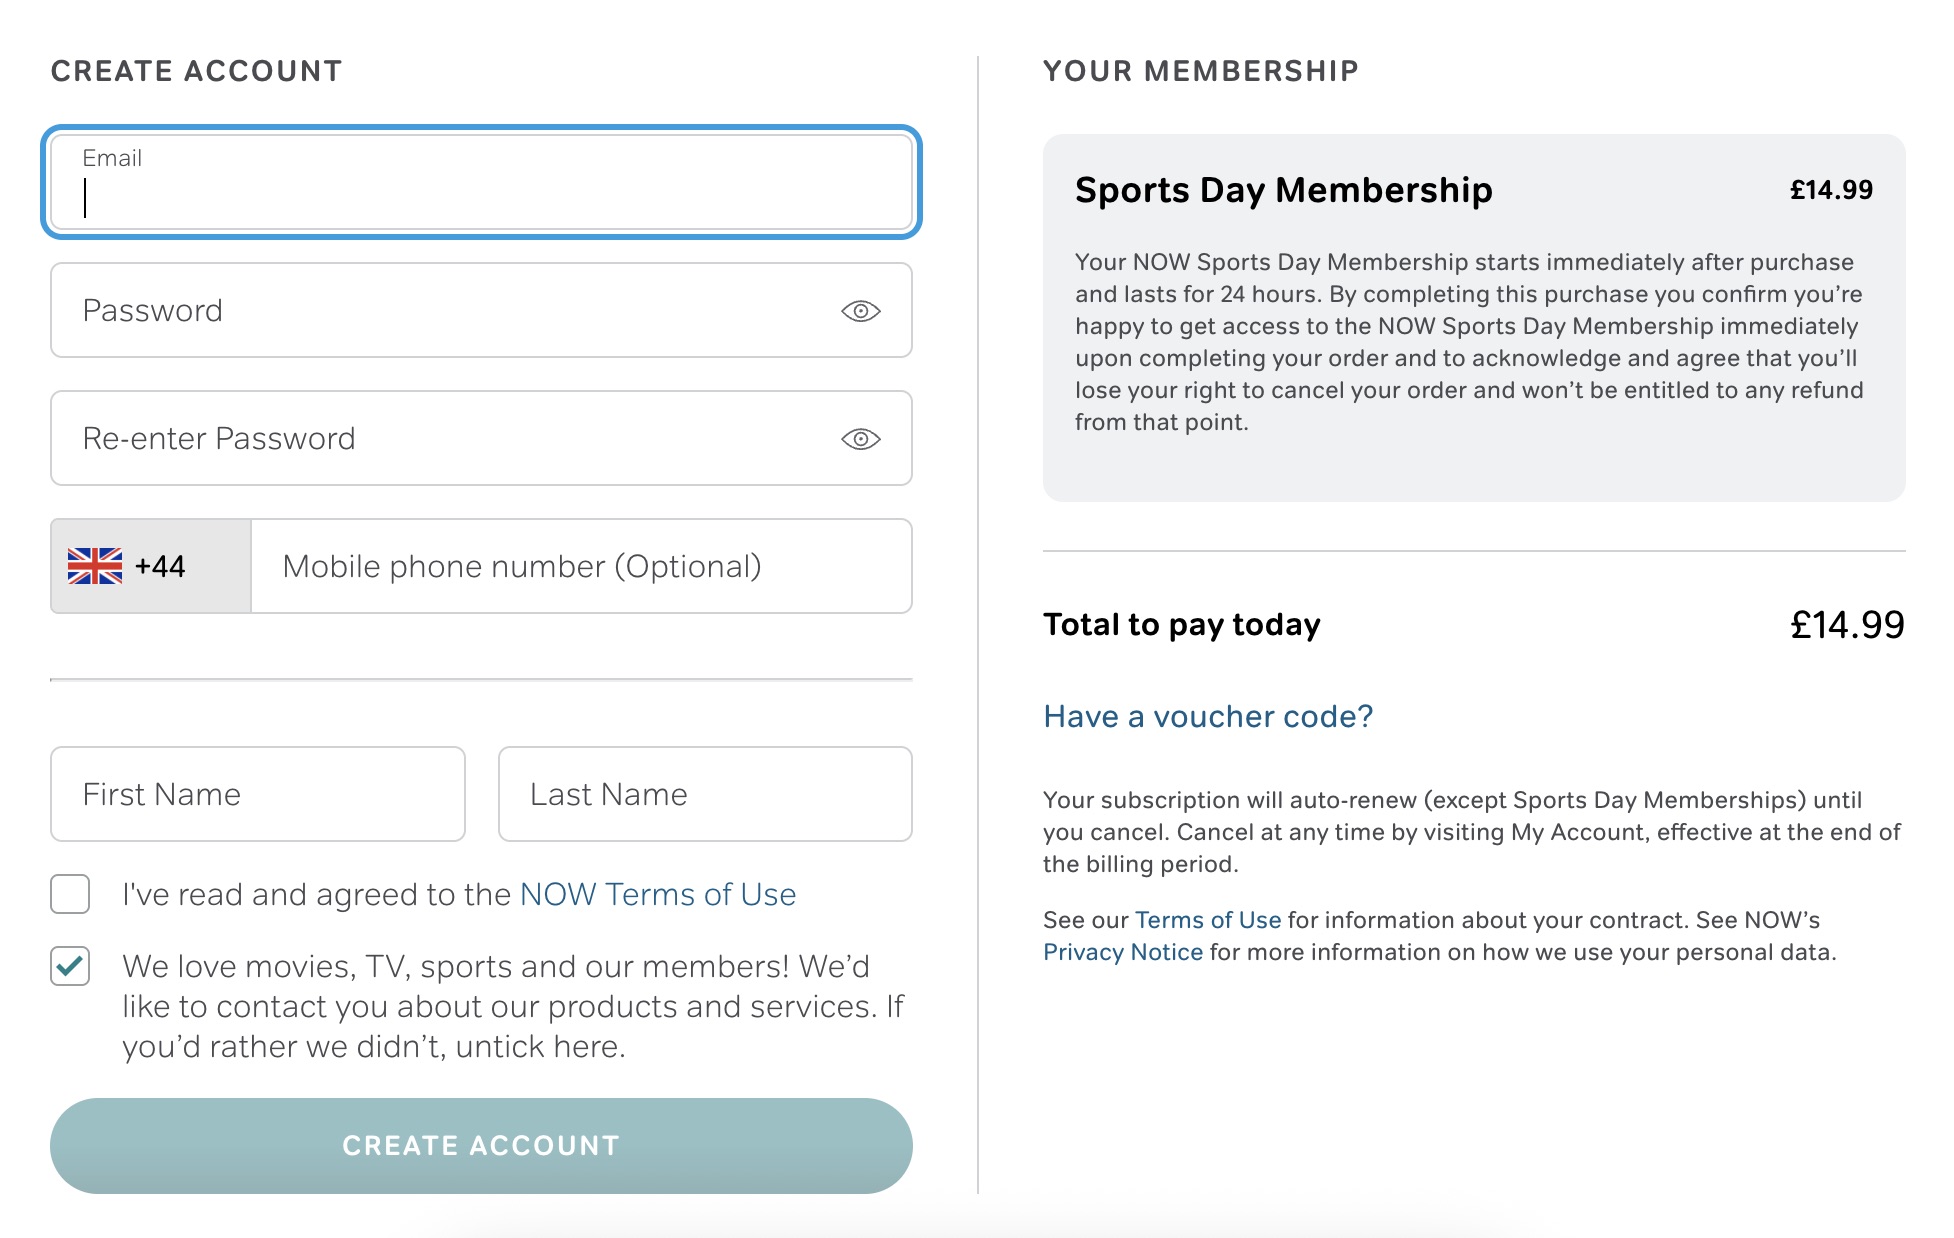
Task: Click the UK flag country selector
Action: pyautogui.click(x=148, y=565)
